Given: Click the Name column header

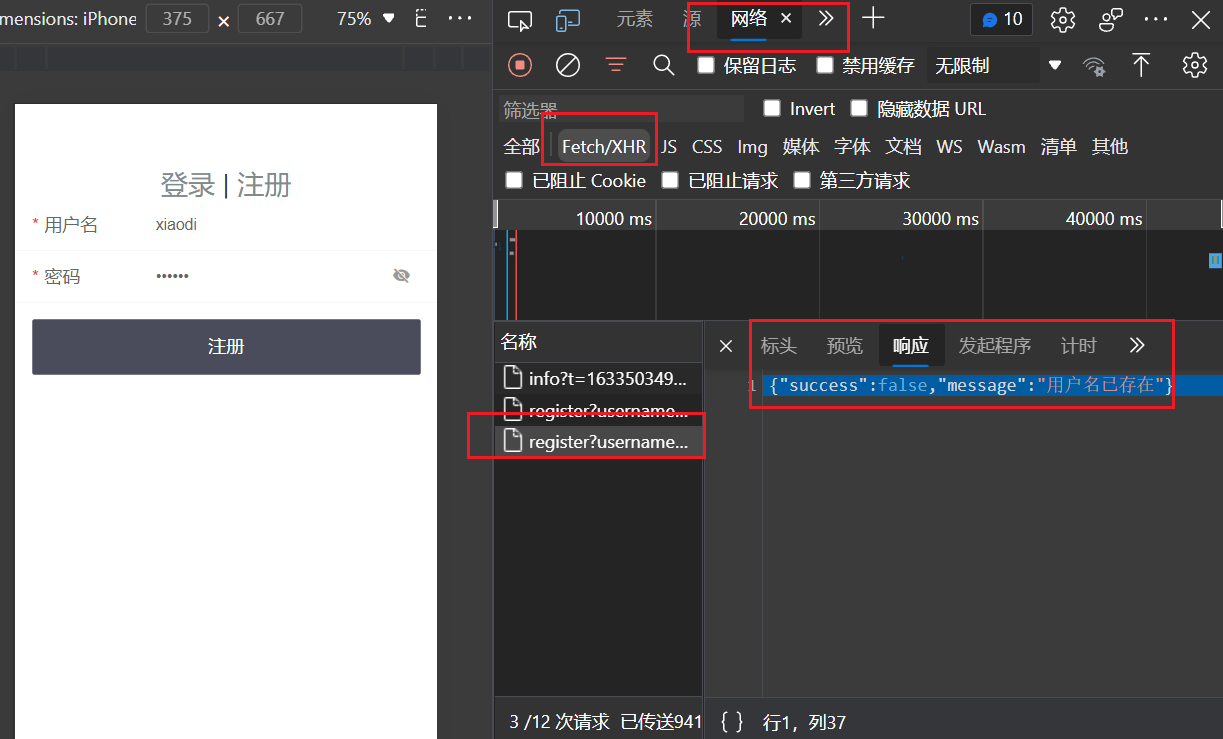Looking at the screenshot, I should (x=598, y=342).
